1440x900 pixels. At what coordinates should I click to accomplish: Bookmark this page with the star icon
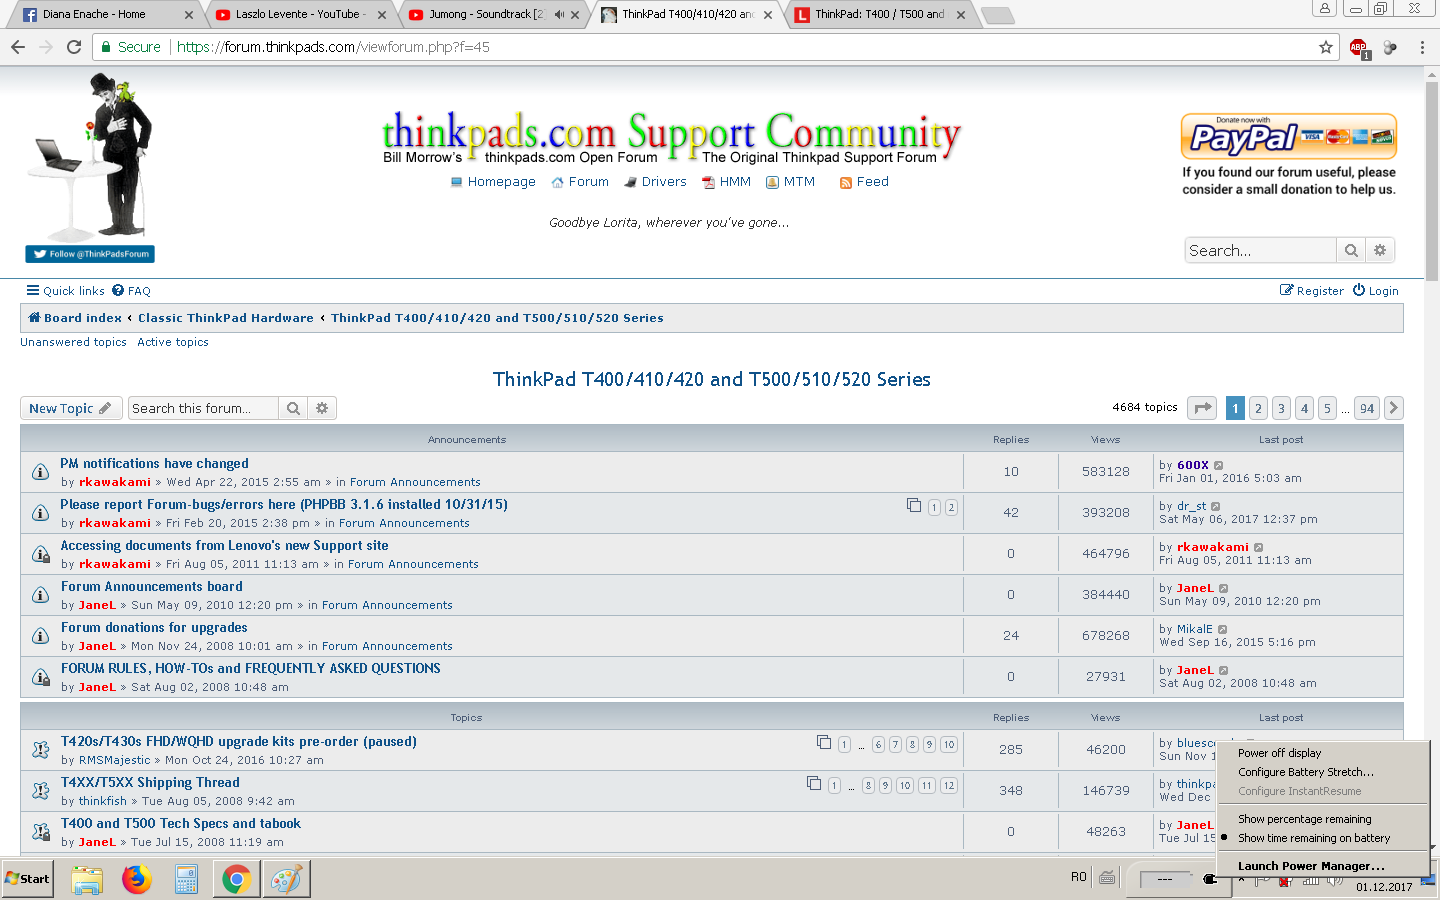click(1326, 47)
